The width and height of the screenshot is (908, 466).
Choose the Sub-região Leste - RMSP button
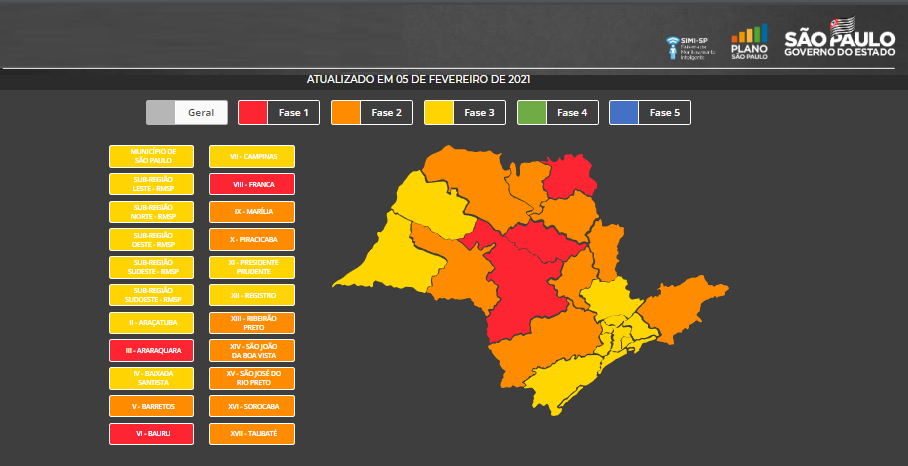(x=152, y=184)
